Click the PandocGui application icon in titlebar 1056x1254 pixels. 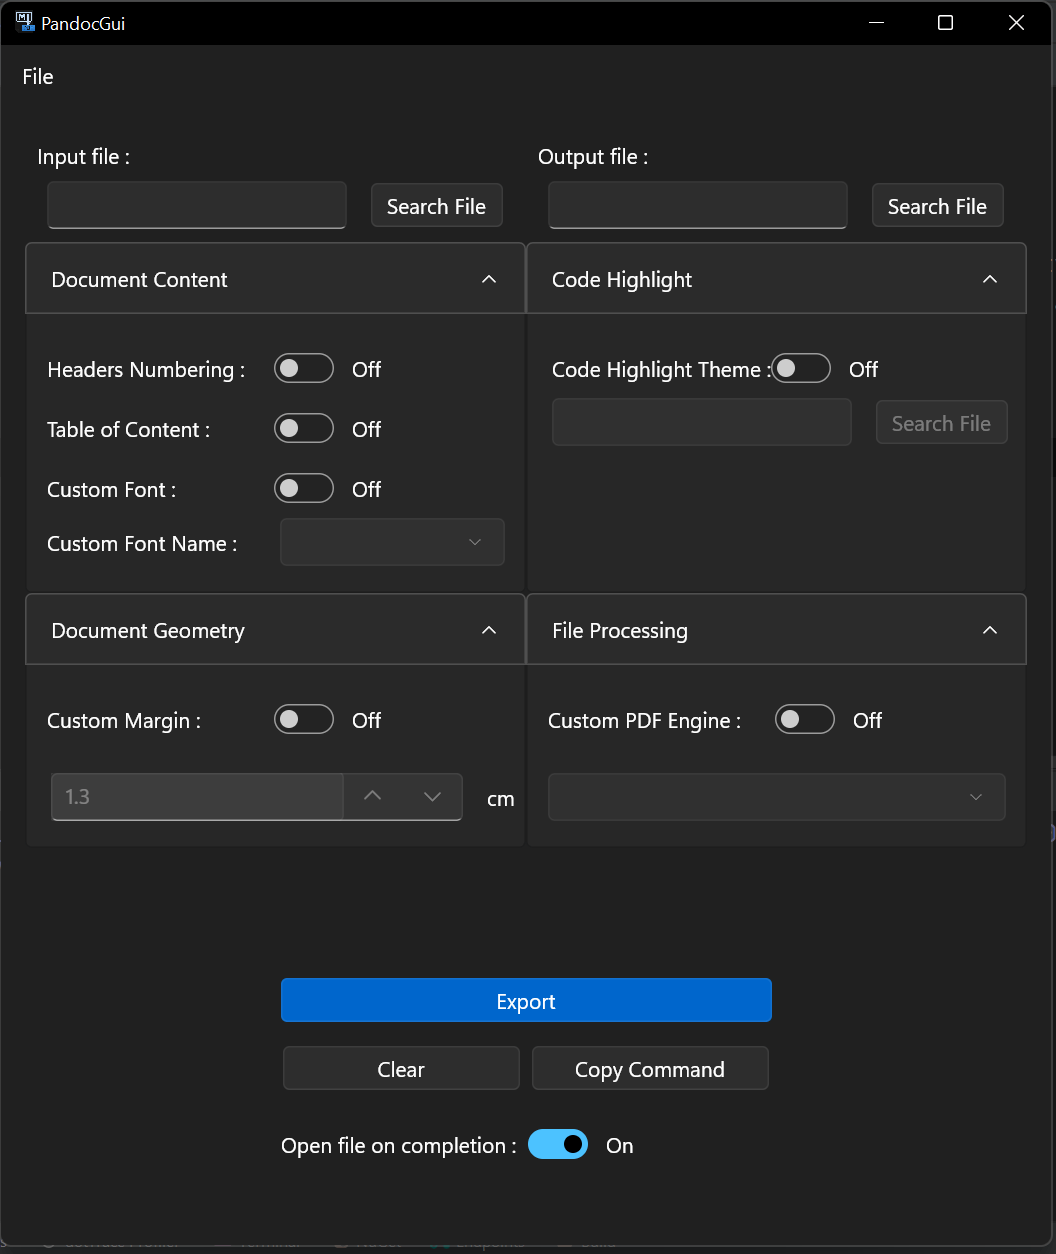(23, 22)
